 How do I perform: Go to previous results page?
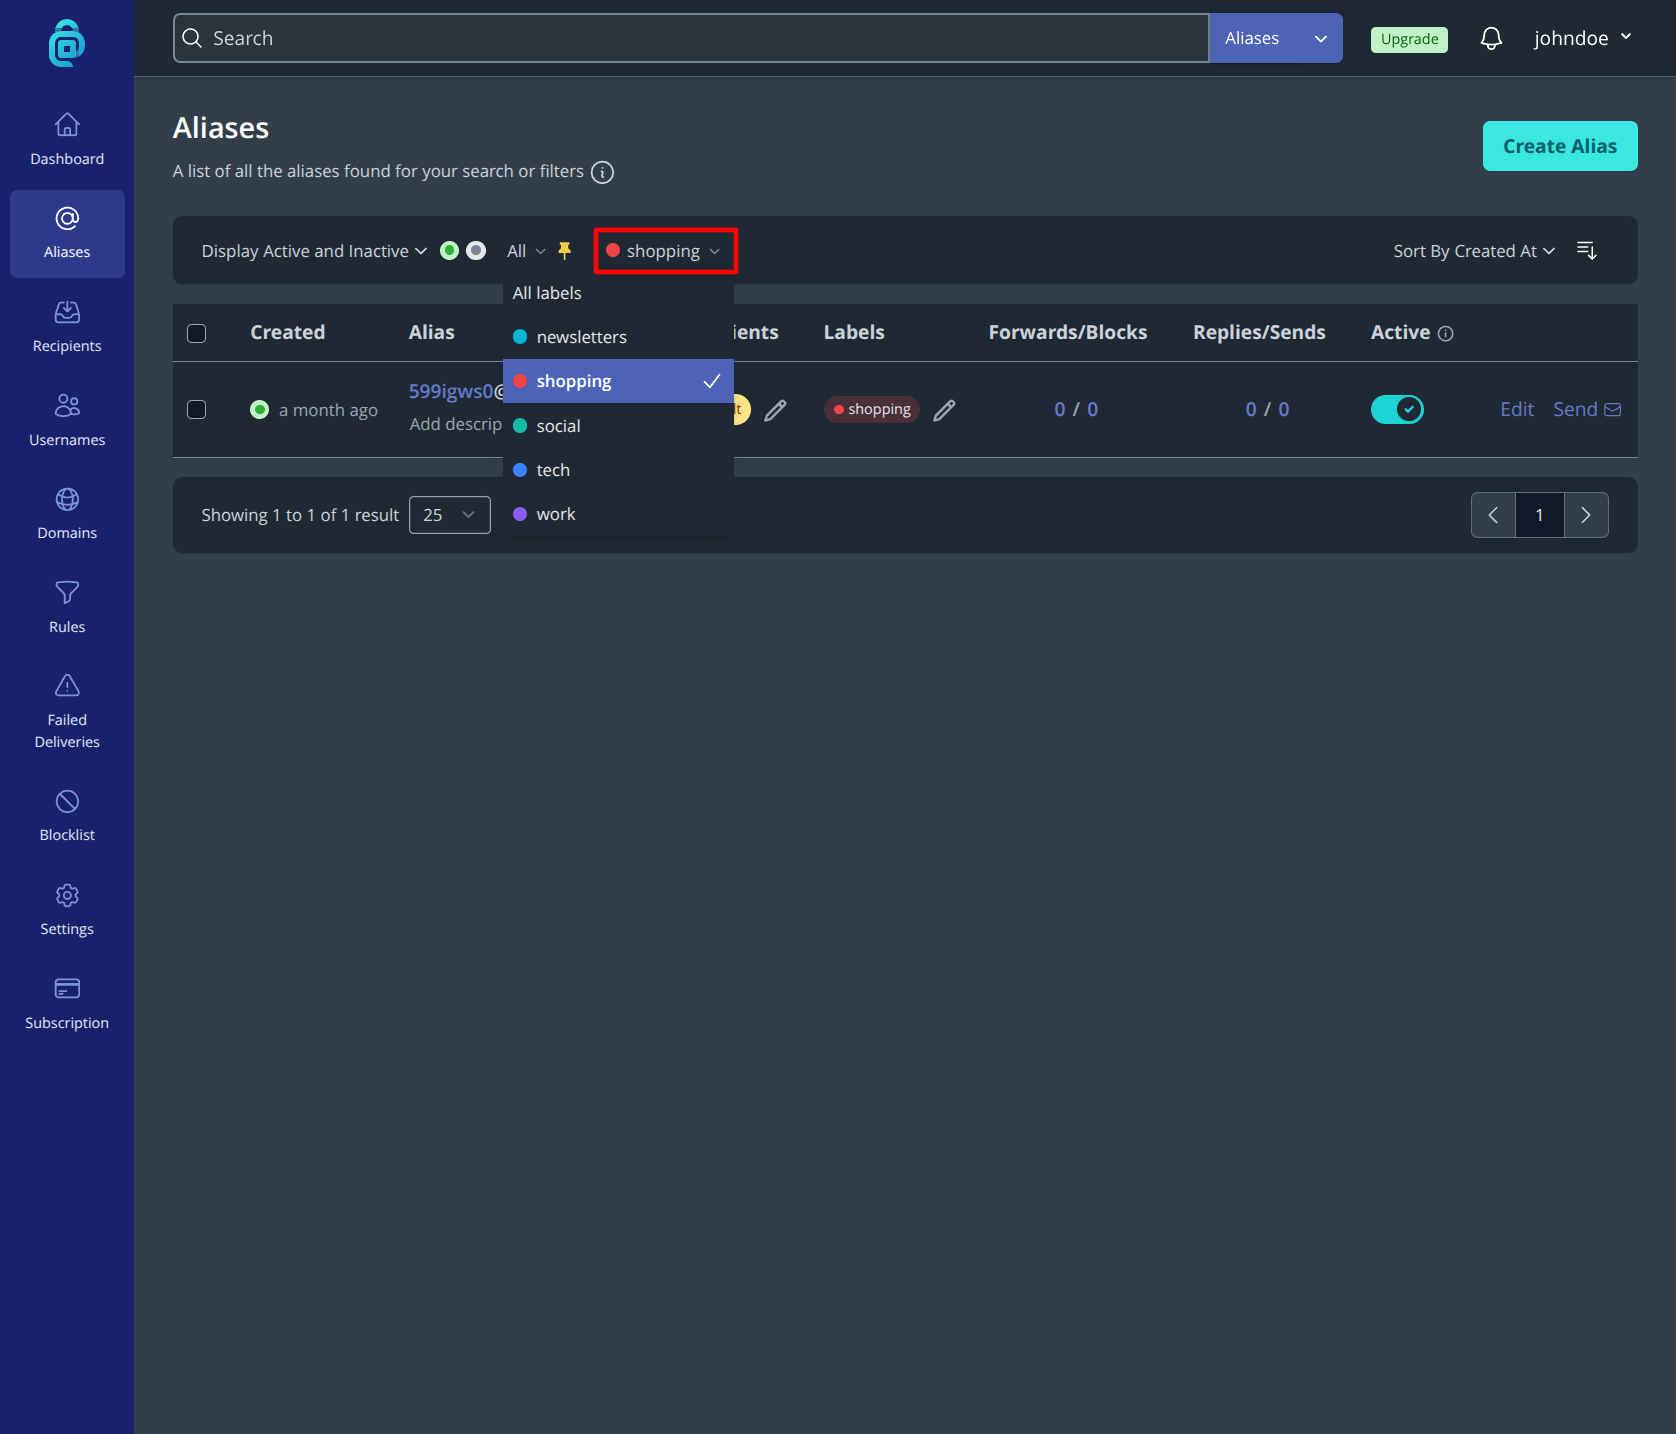[1493, 515]
